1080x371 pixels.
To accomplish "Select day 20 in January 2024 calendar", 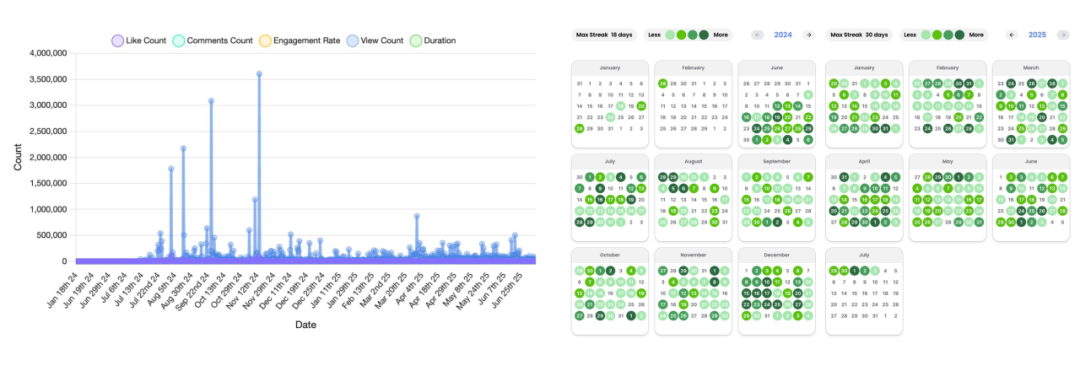I will pos(641,106).
